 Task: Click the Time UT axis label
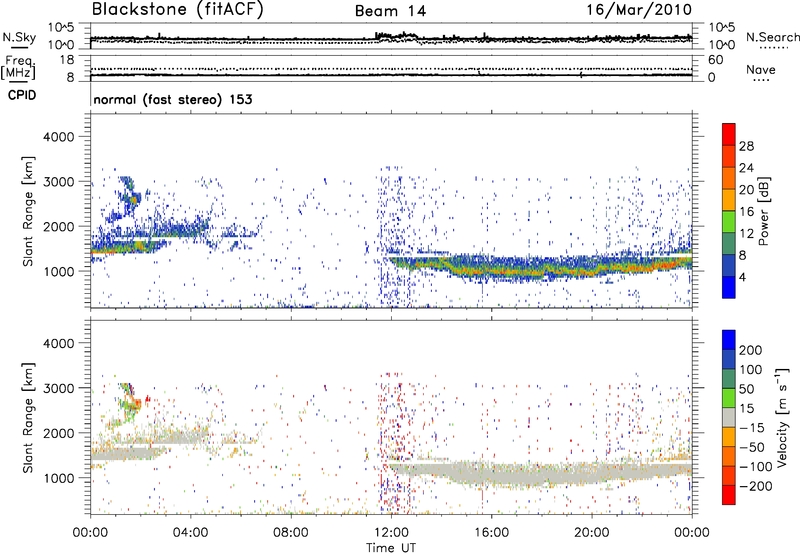point(391,548)
